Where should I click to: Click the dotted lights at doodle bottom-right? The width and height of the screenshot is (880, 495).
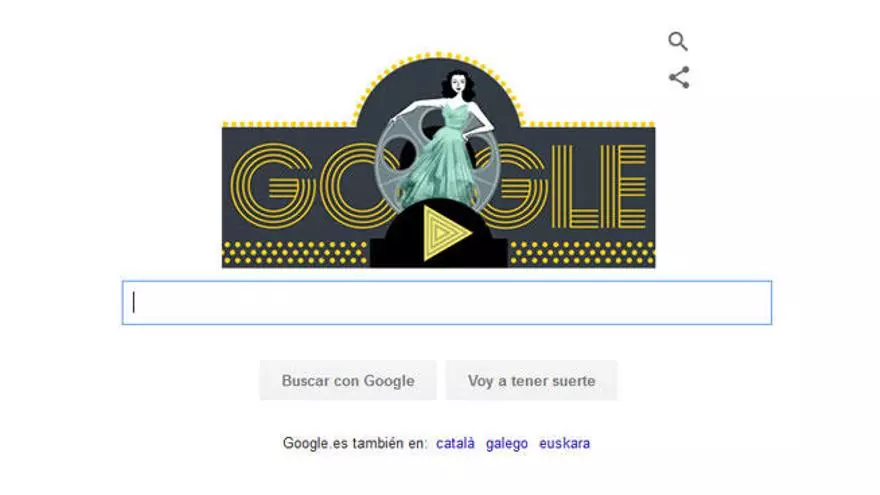pyautogui.click(x=582, y=253)
